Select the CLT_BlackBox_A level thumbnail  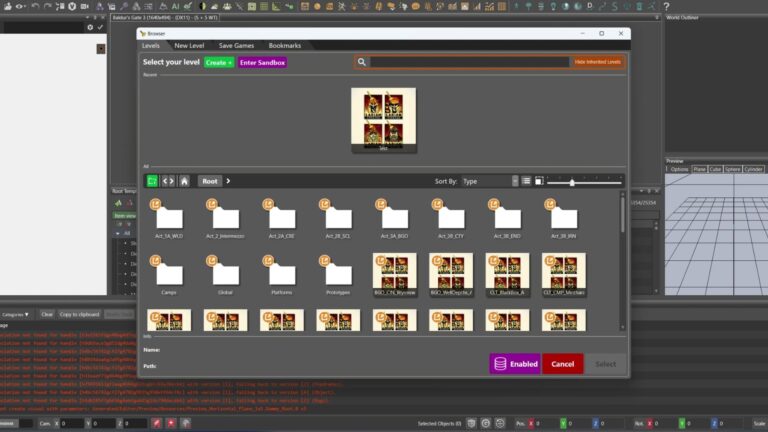pyautogui.click(x=507, y=274)
